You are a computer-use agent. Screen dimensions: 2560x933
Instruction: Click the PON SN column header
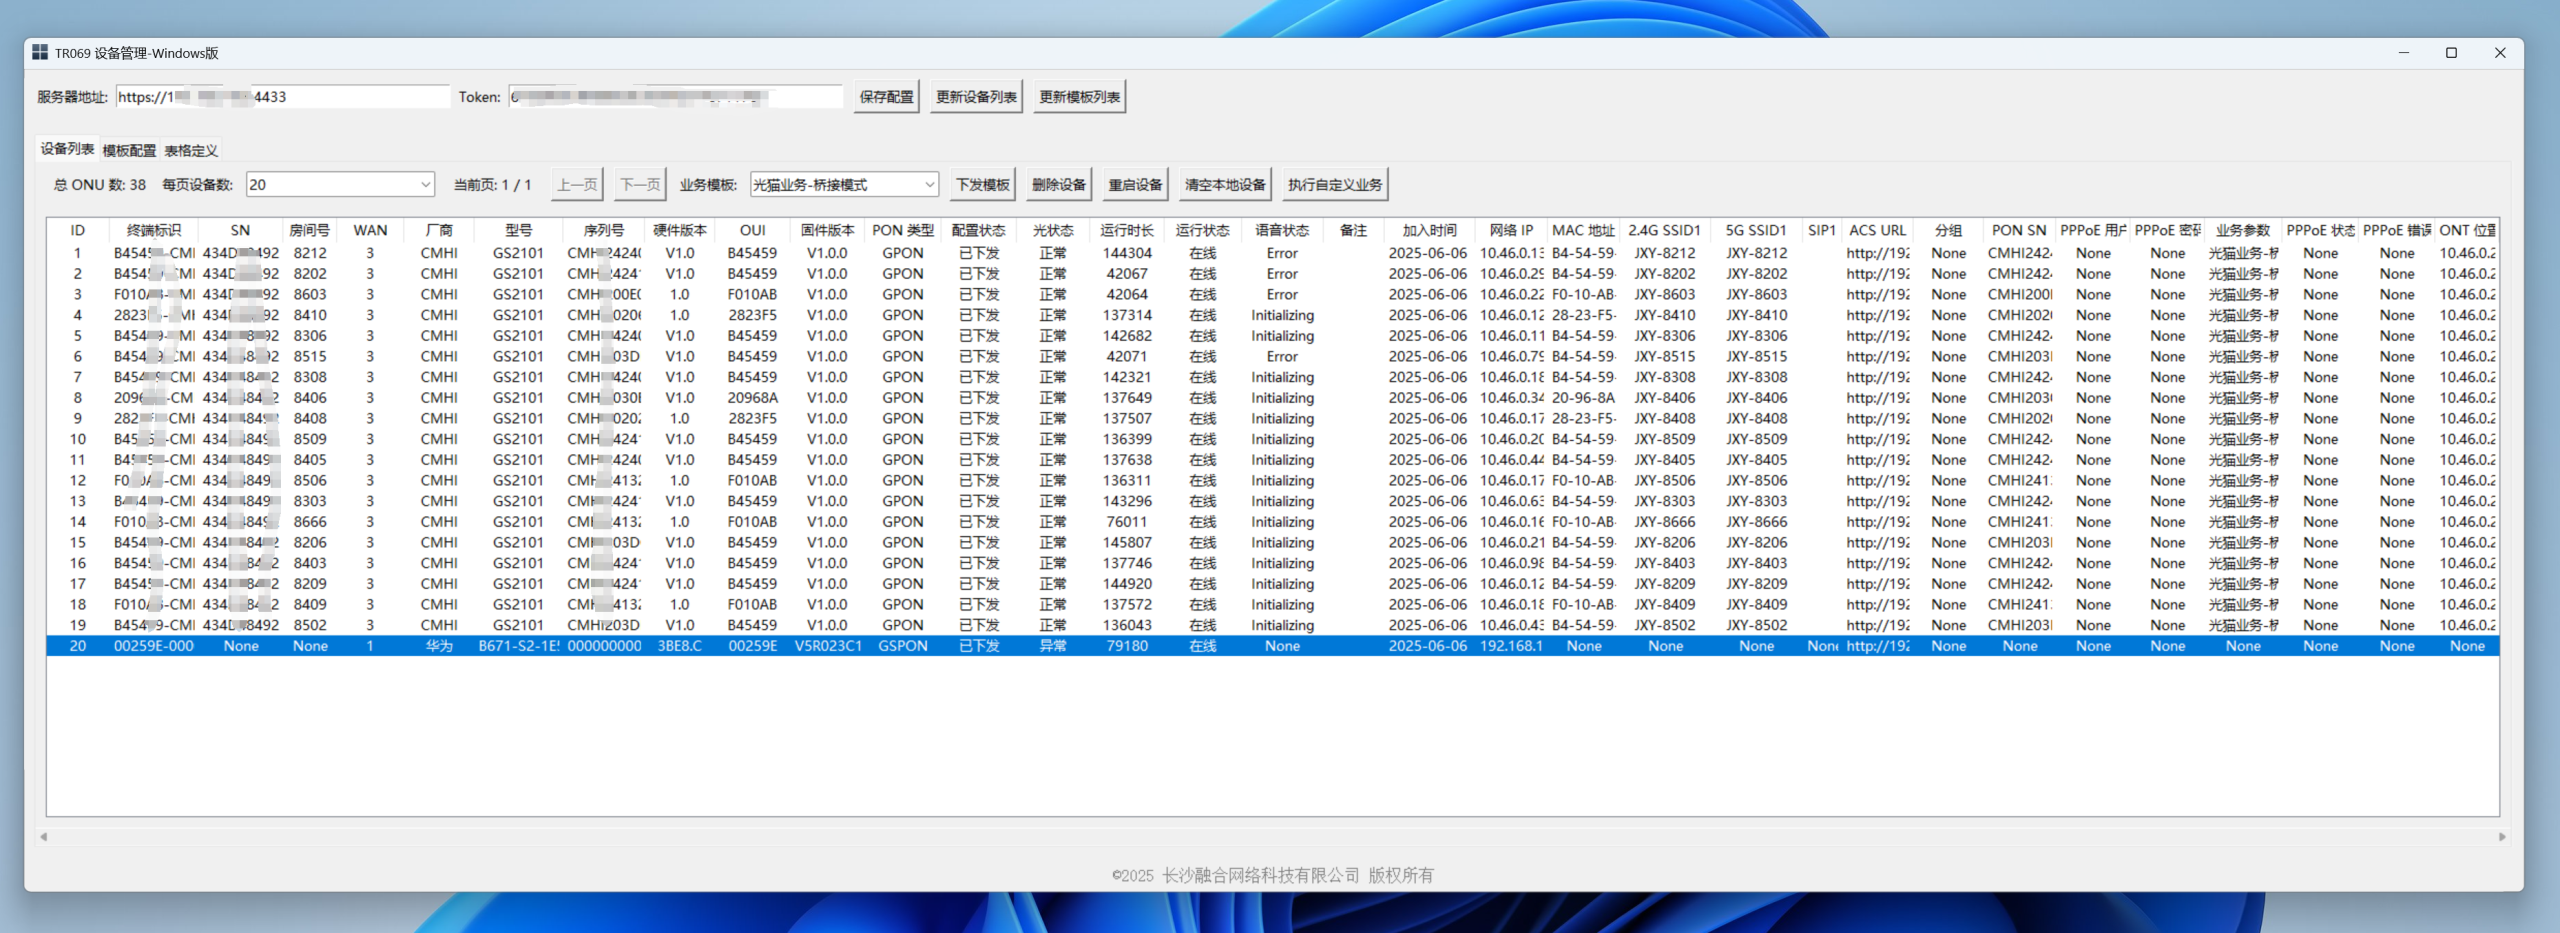[2019, 230]
